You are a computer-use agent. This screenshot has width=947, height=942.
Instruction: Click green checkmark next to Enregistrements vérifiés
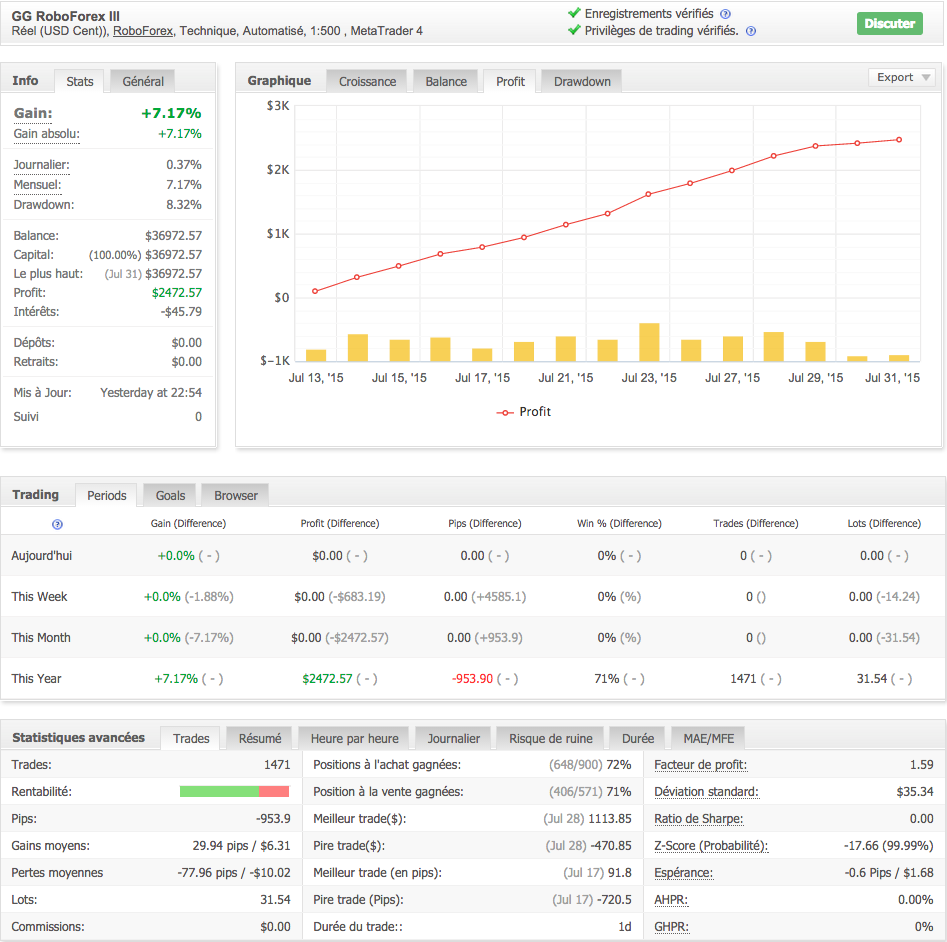574,14
